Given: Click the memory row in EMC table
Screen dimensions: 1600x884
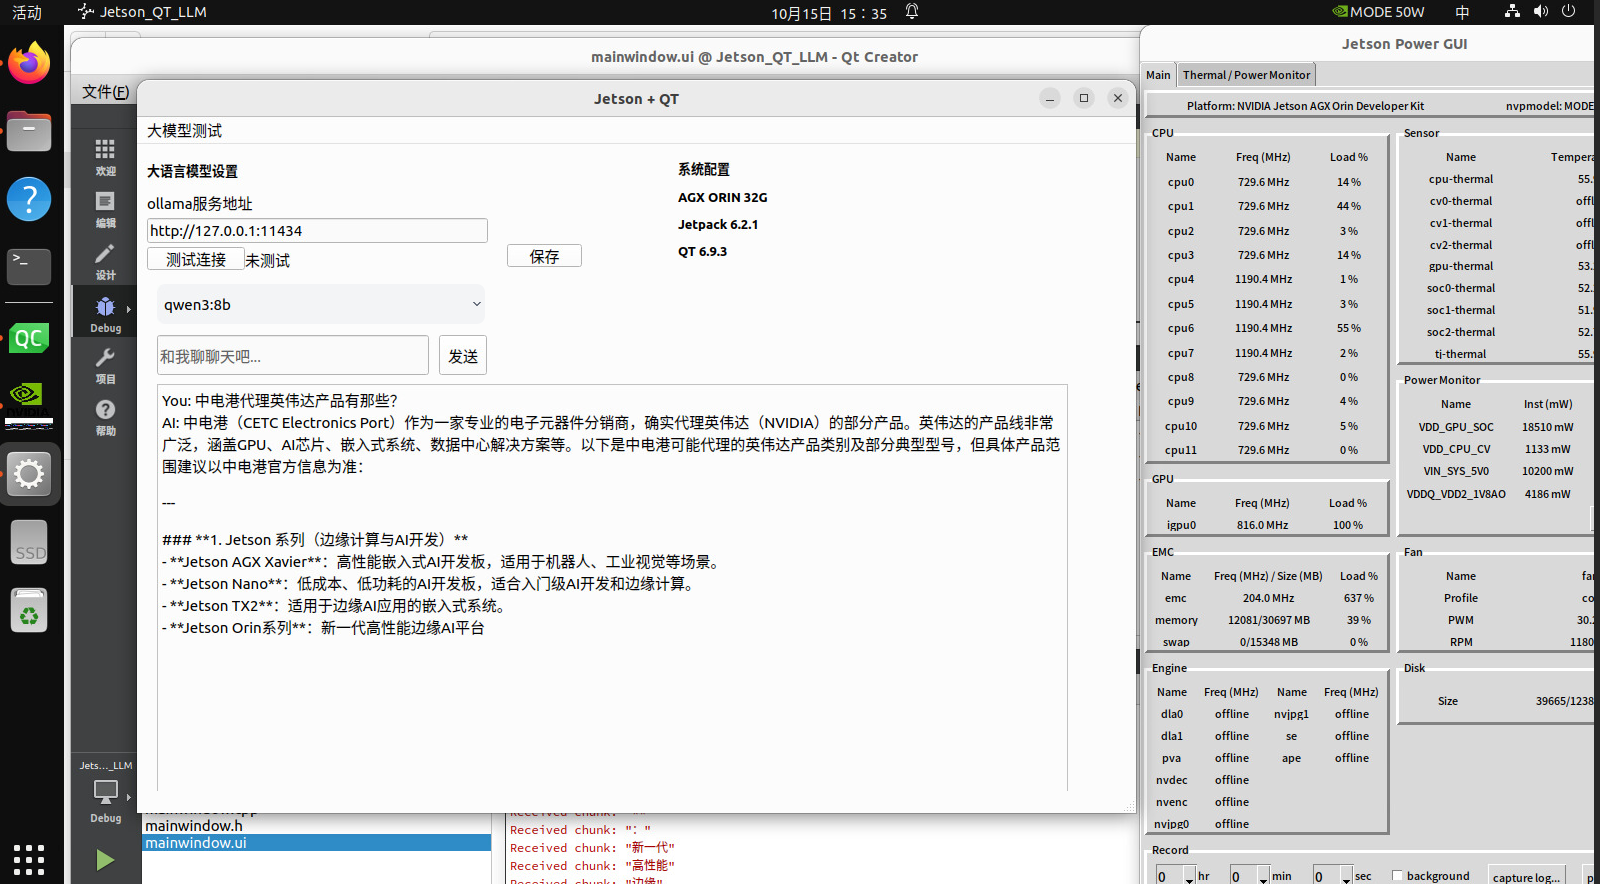Looking at the screenshot, I should tap(1267, 620).
